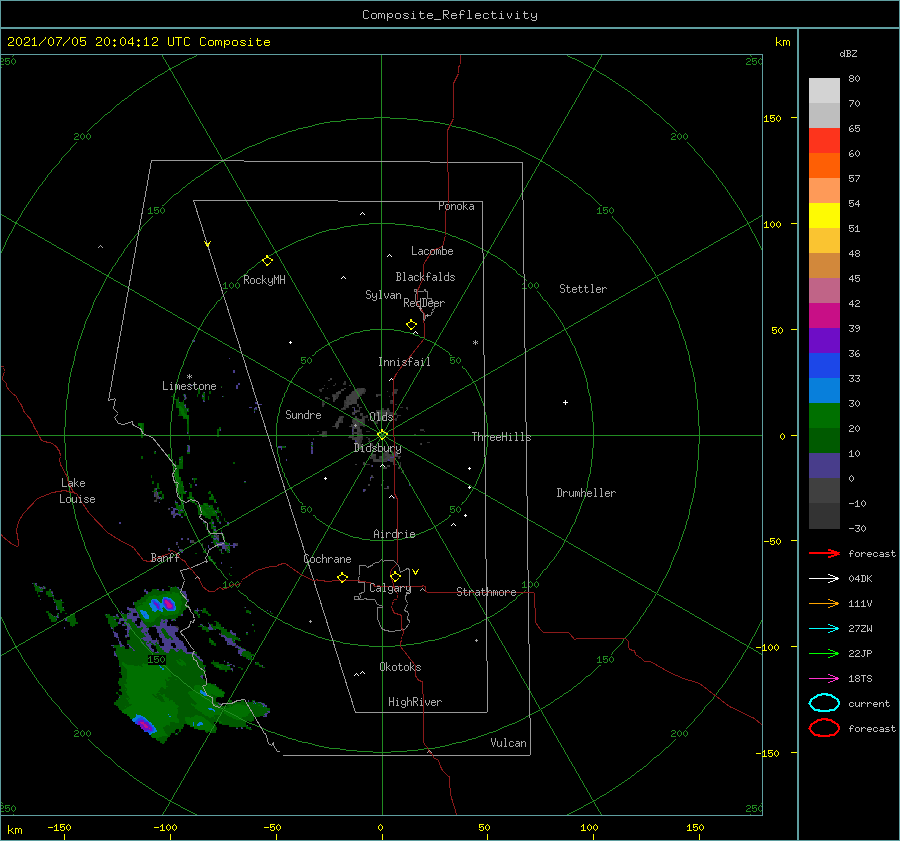Click the HighRiver label
This screenshot has height=841, width=900.
point(415,702)
